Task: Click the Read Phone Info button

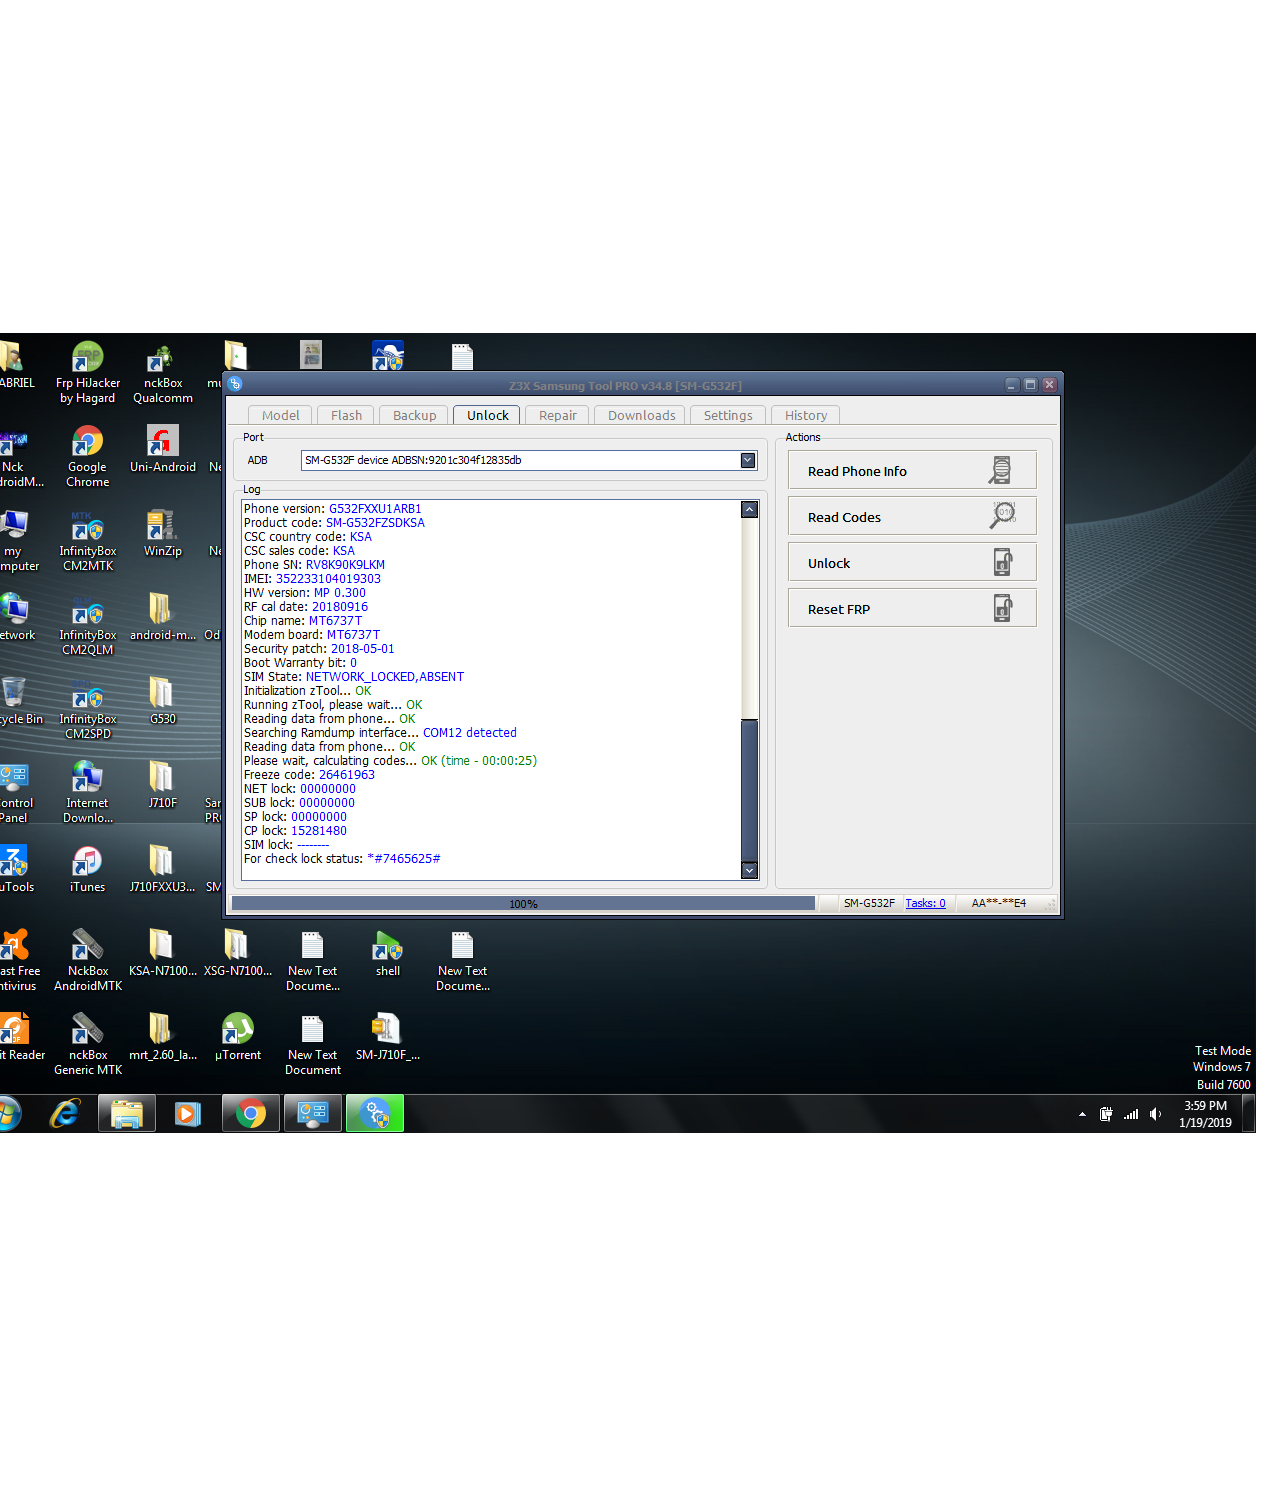Action: tap(912, 470)
